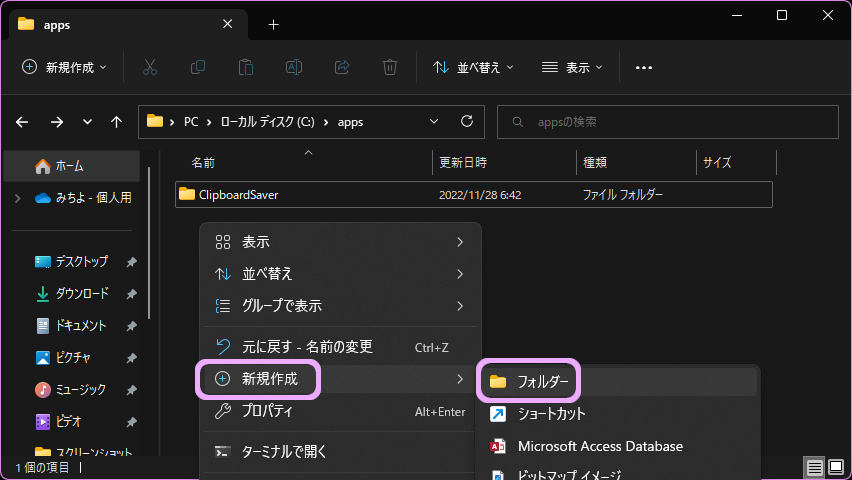
Task: Click ローカル ディスク (C:) breadcrumb
Action: (x=267, y=122)
